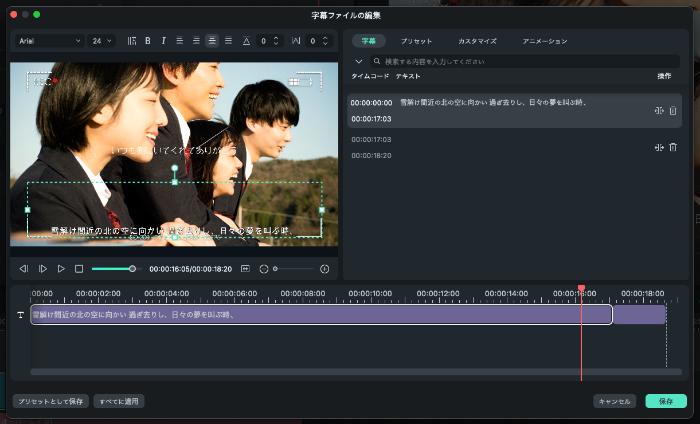Screen dimensions: 700x424
Task: Click the タイムコード column header
Action: (x=370, y=76)
